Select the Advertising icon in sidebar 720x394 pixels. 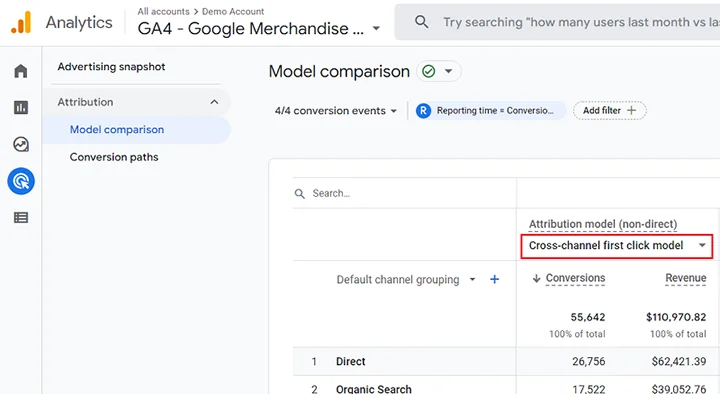(21, 181)
